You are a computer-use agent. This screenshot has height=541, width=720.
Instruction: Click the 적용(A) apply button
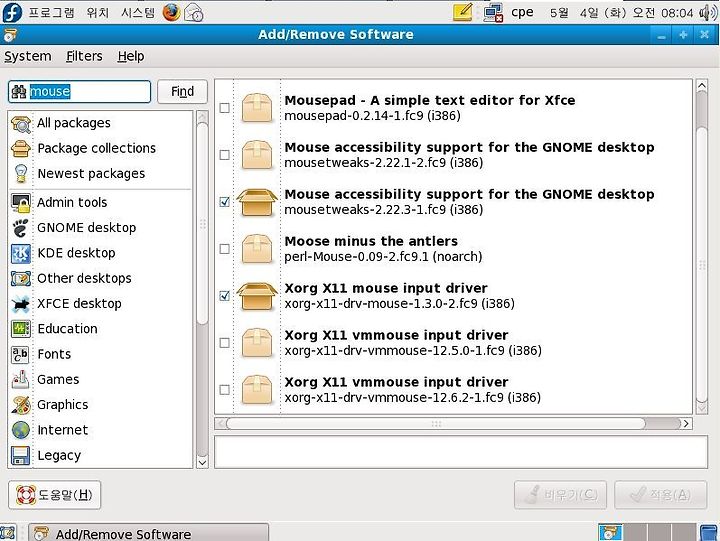(660, 495)
